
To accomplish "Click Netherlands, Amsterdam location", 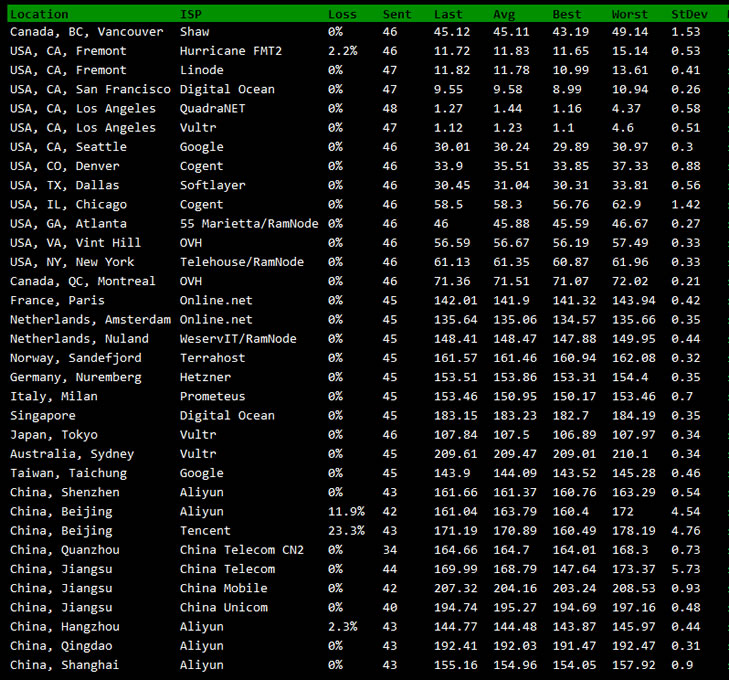I will tap(90, 319).
